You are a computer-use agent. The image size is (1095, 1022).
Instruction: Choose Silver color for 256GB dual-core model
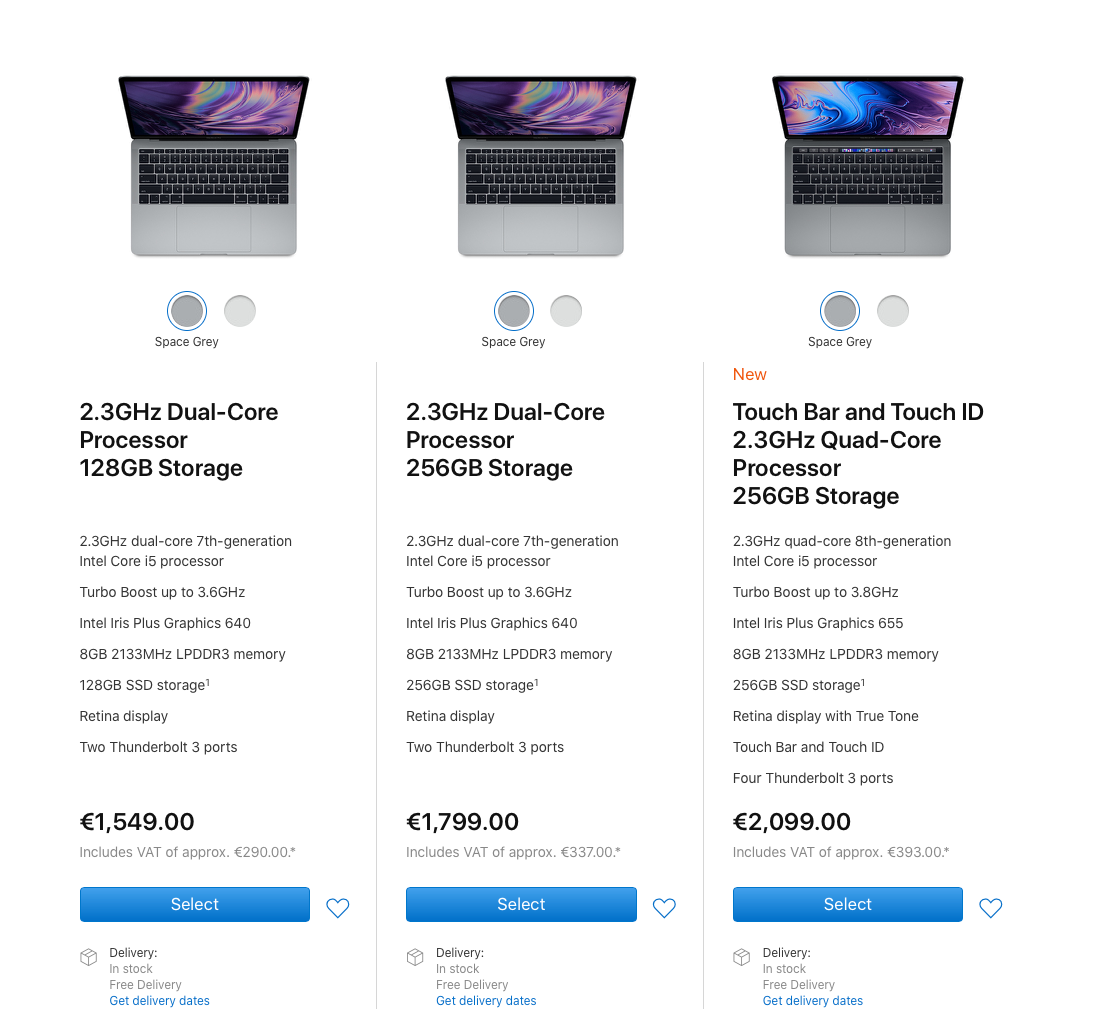coord(566,311)
